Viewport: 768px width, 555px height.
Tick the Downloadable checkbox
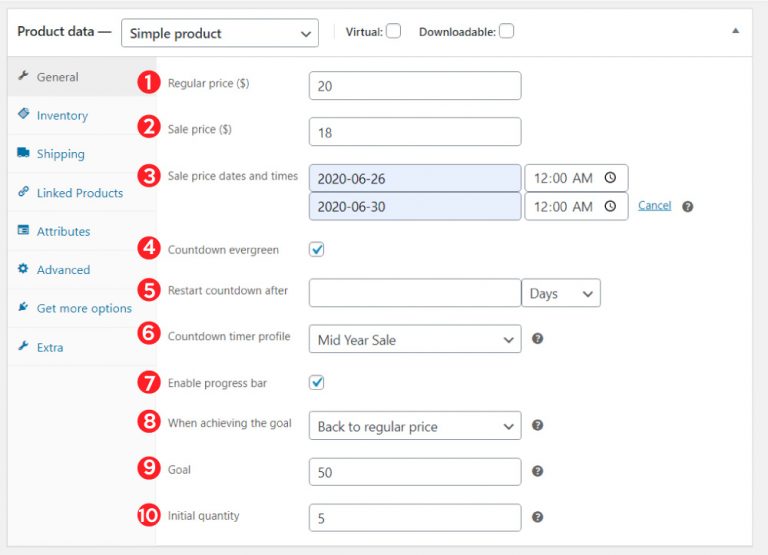(506, 31)
